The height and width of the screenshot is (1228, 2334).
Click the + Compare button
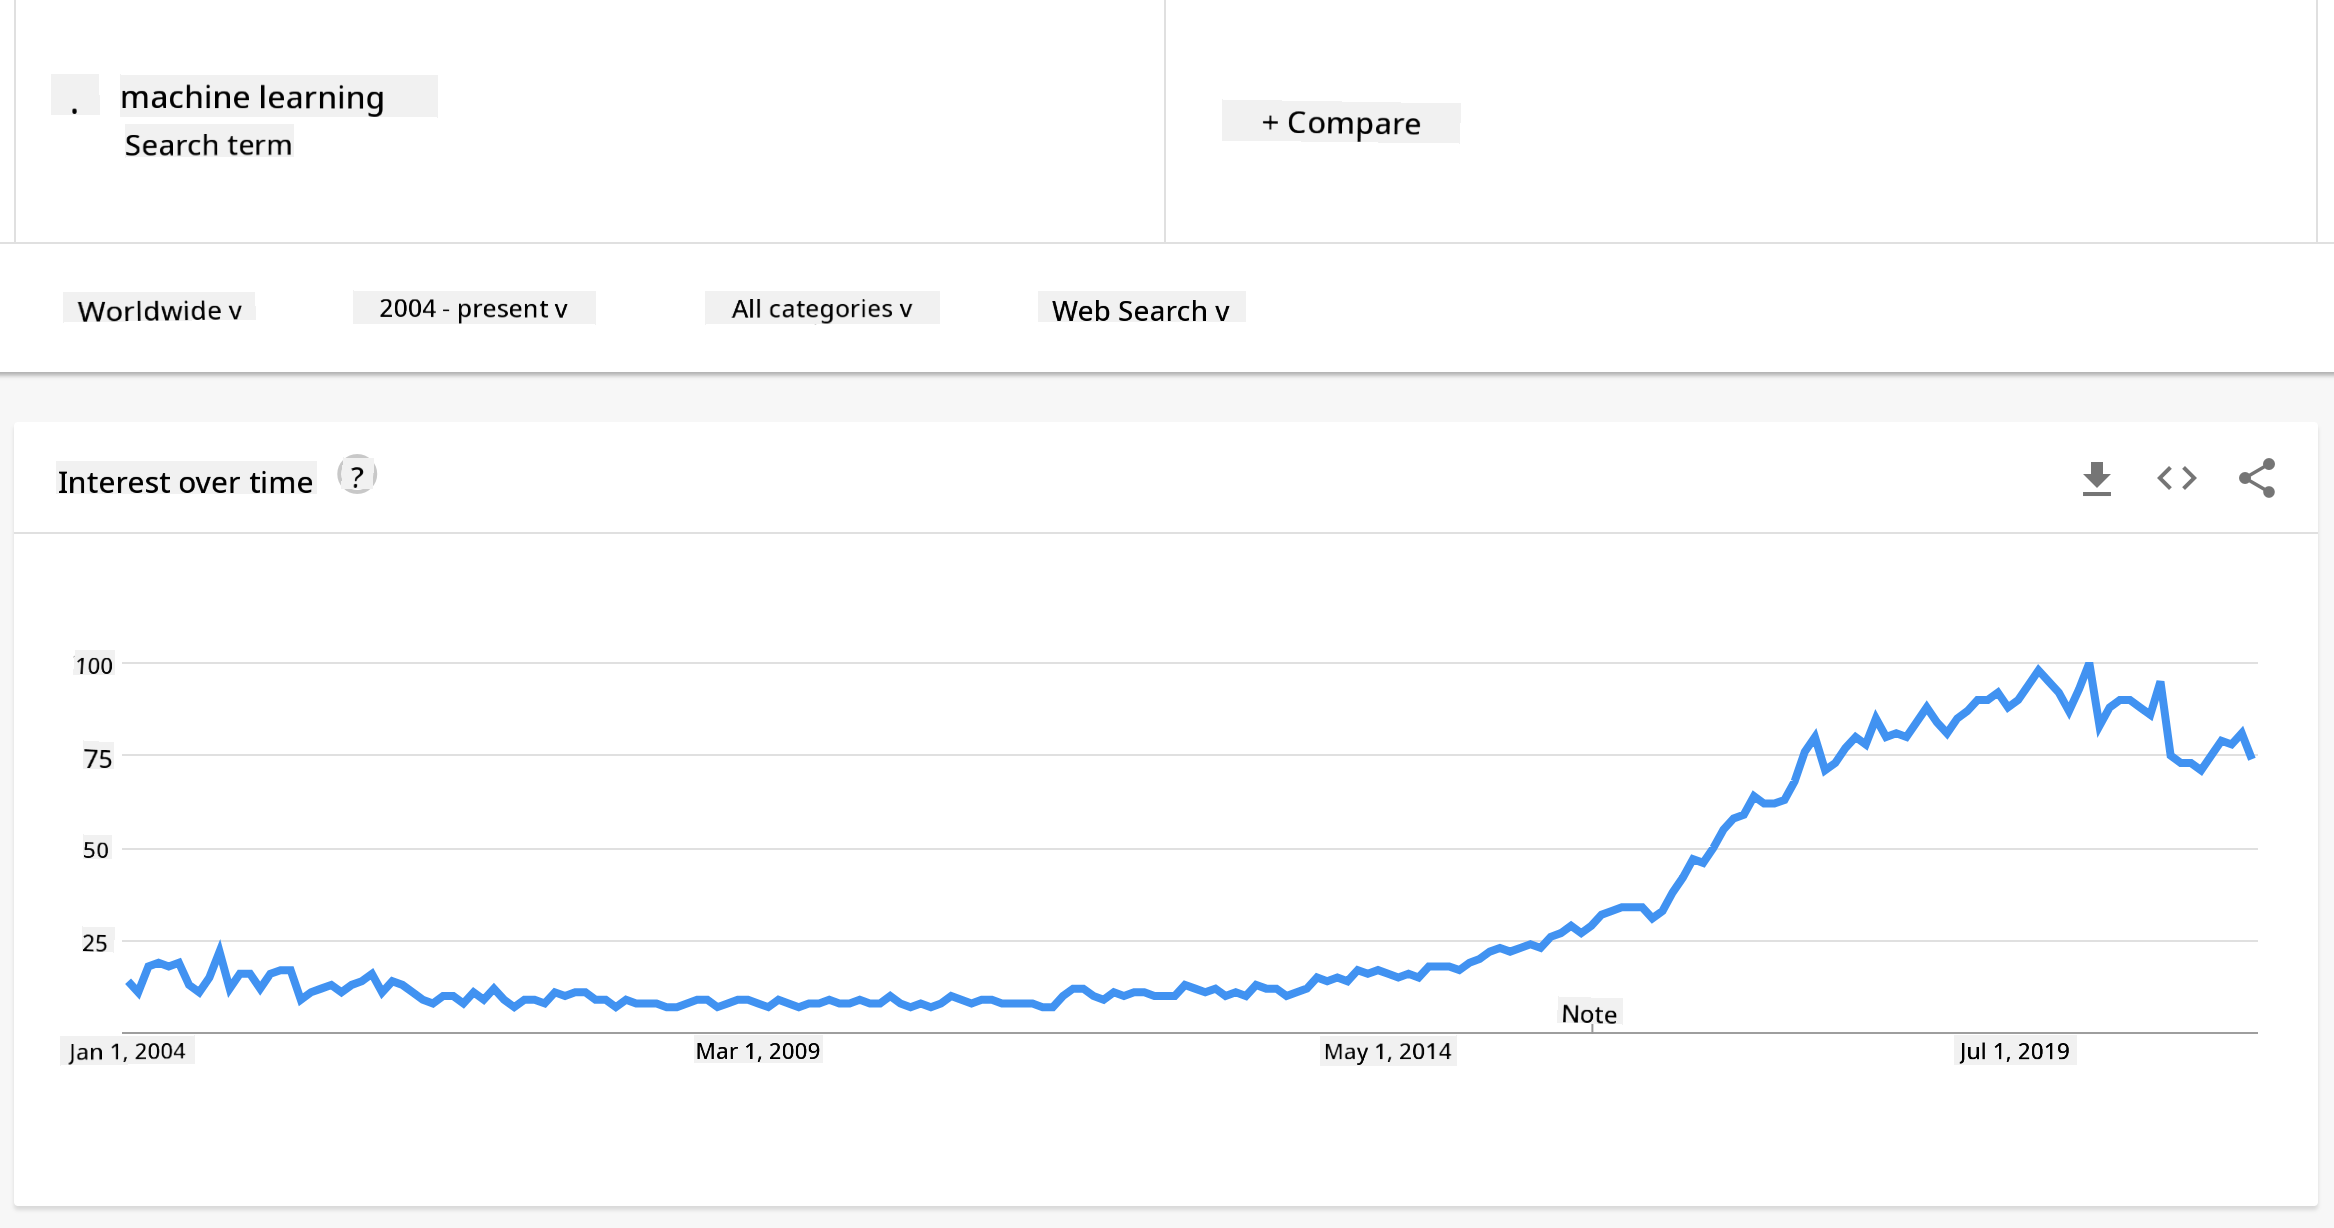pos(1340,123)
